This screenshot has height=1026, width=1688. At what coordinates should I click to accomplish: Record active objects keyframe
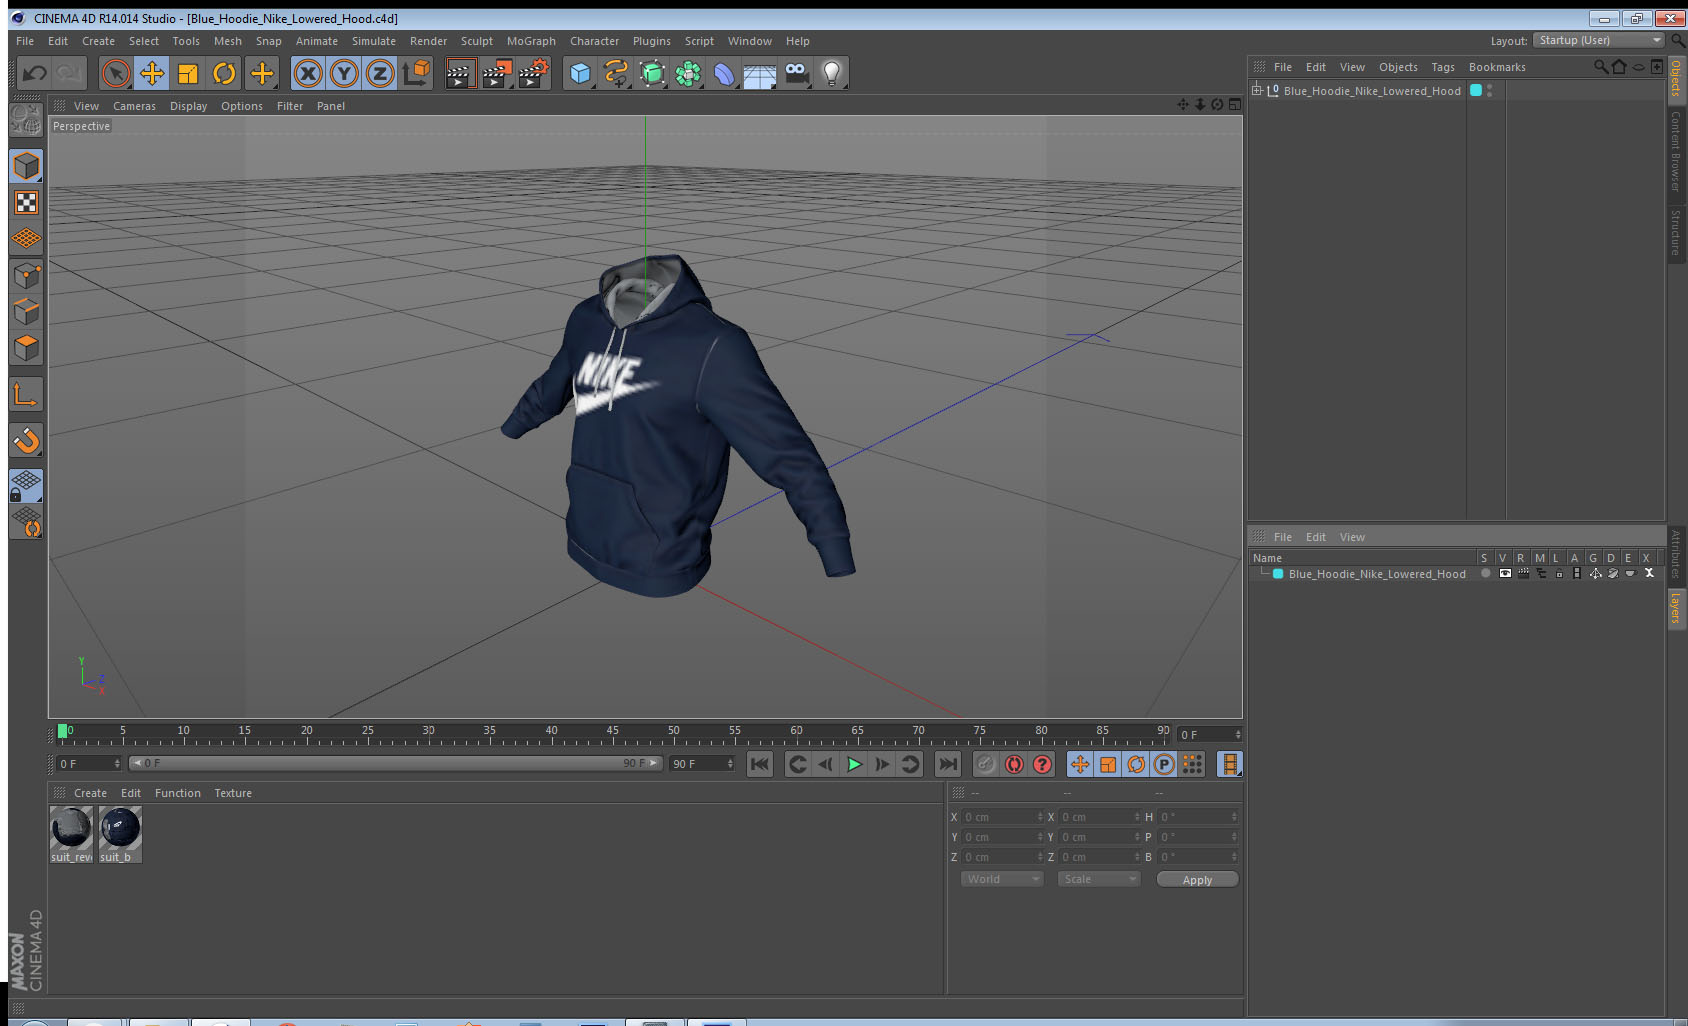986,764
